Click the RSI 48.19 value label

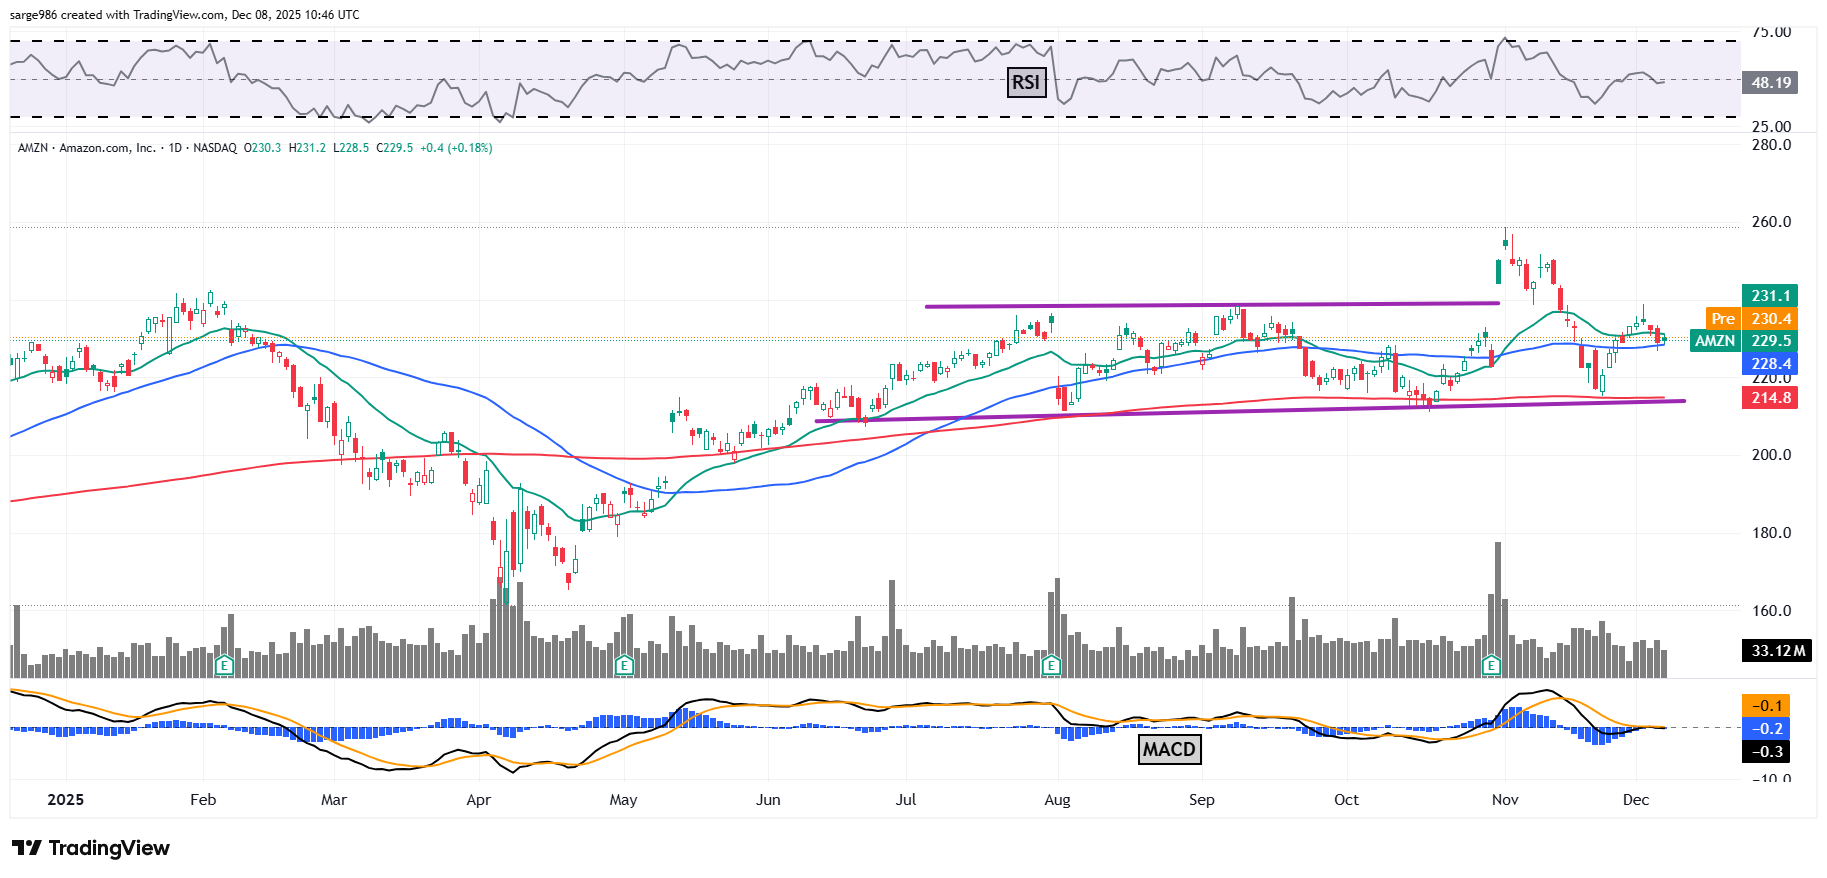(1770, 83)
